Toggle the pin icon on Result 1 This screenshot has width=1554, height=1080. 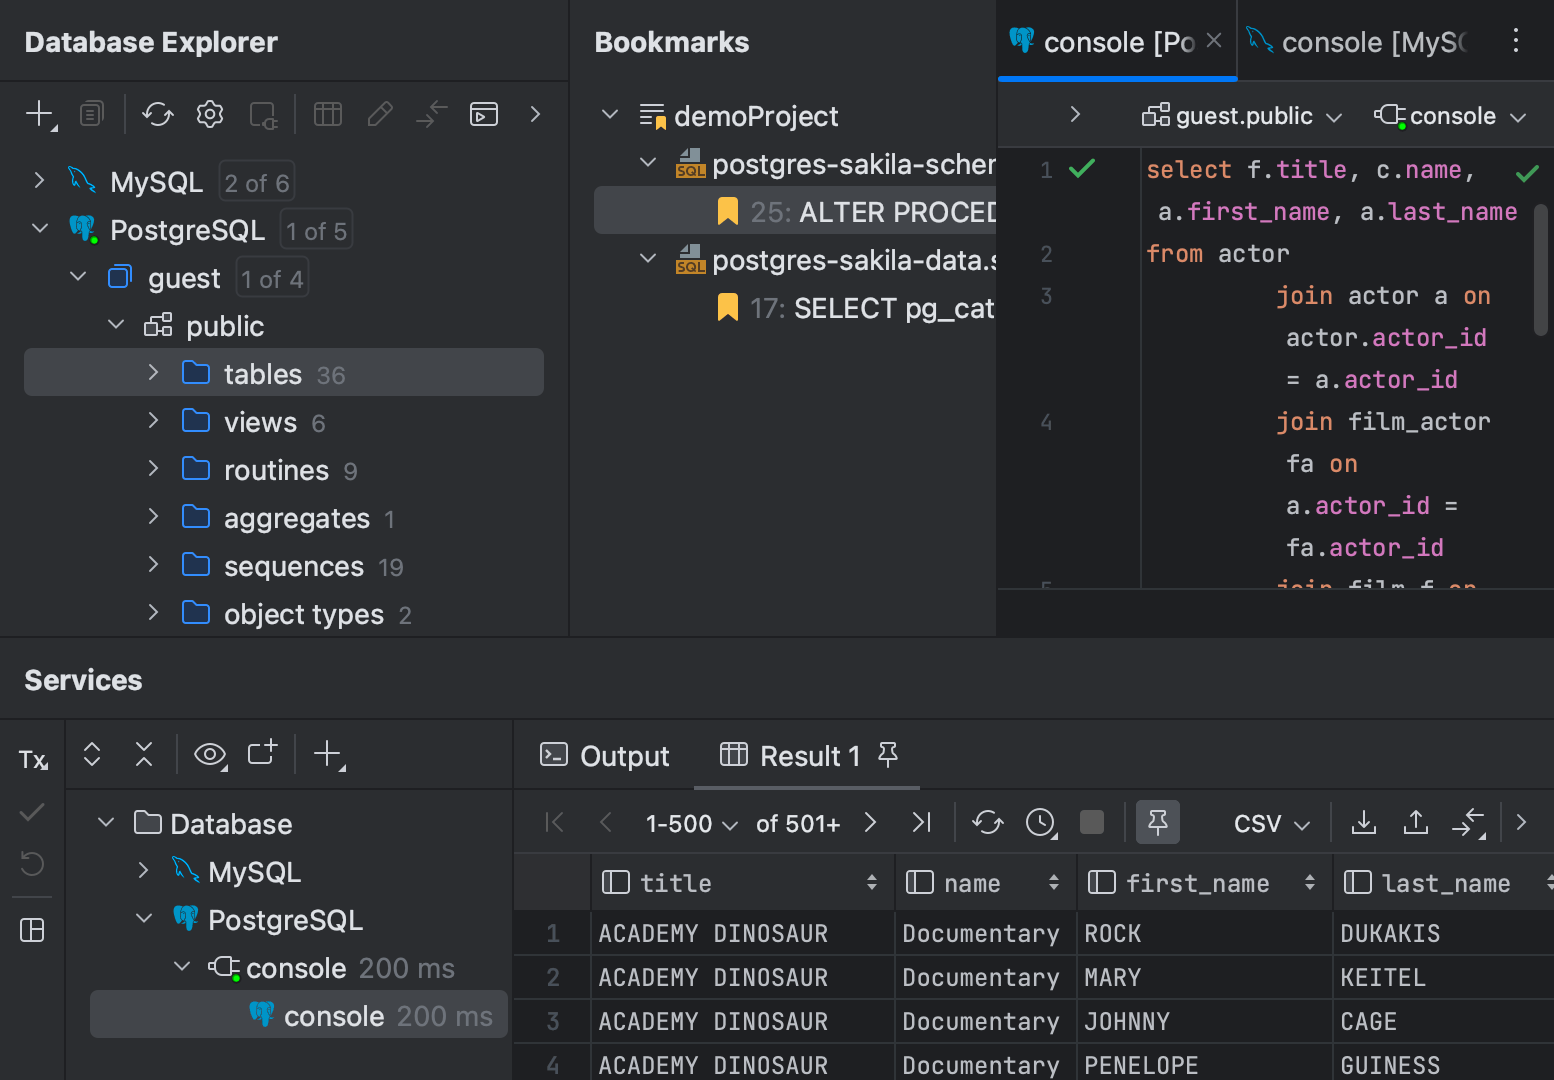(888, 757)
